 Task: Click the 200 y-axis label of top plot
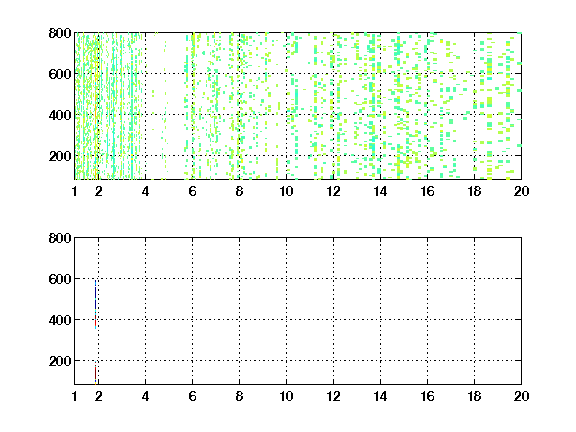60,156
